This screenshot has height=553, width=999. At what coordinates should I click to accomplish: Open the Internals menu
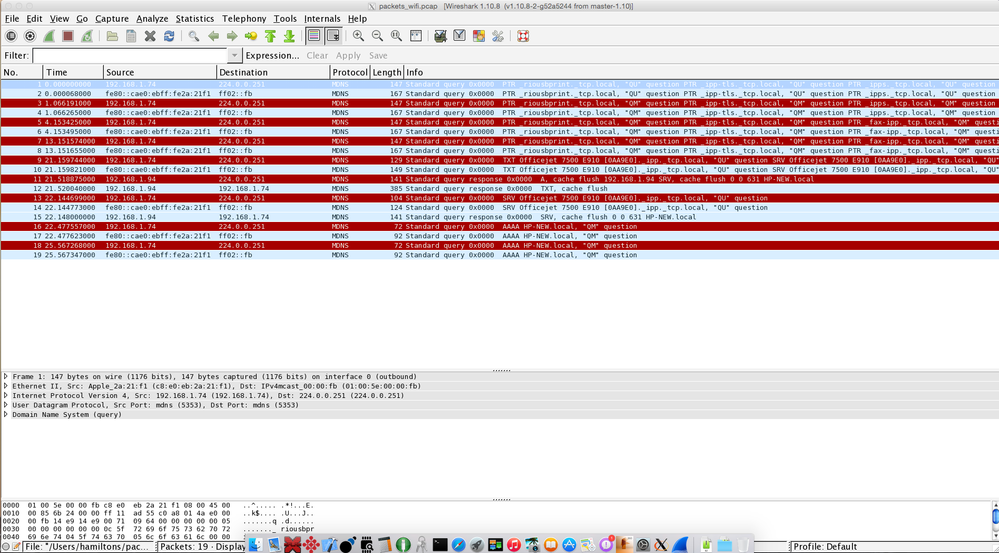(322, 19)
